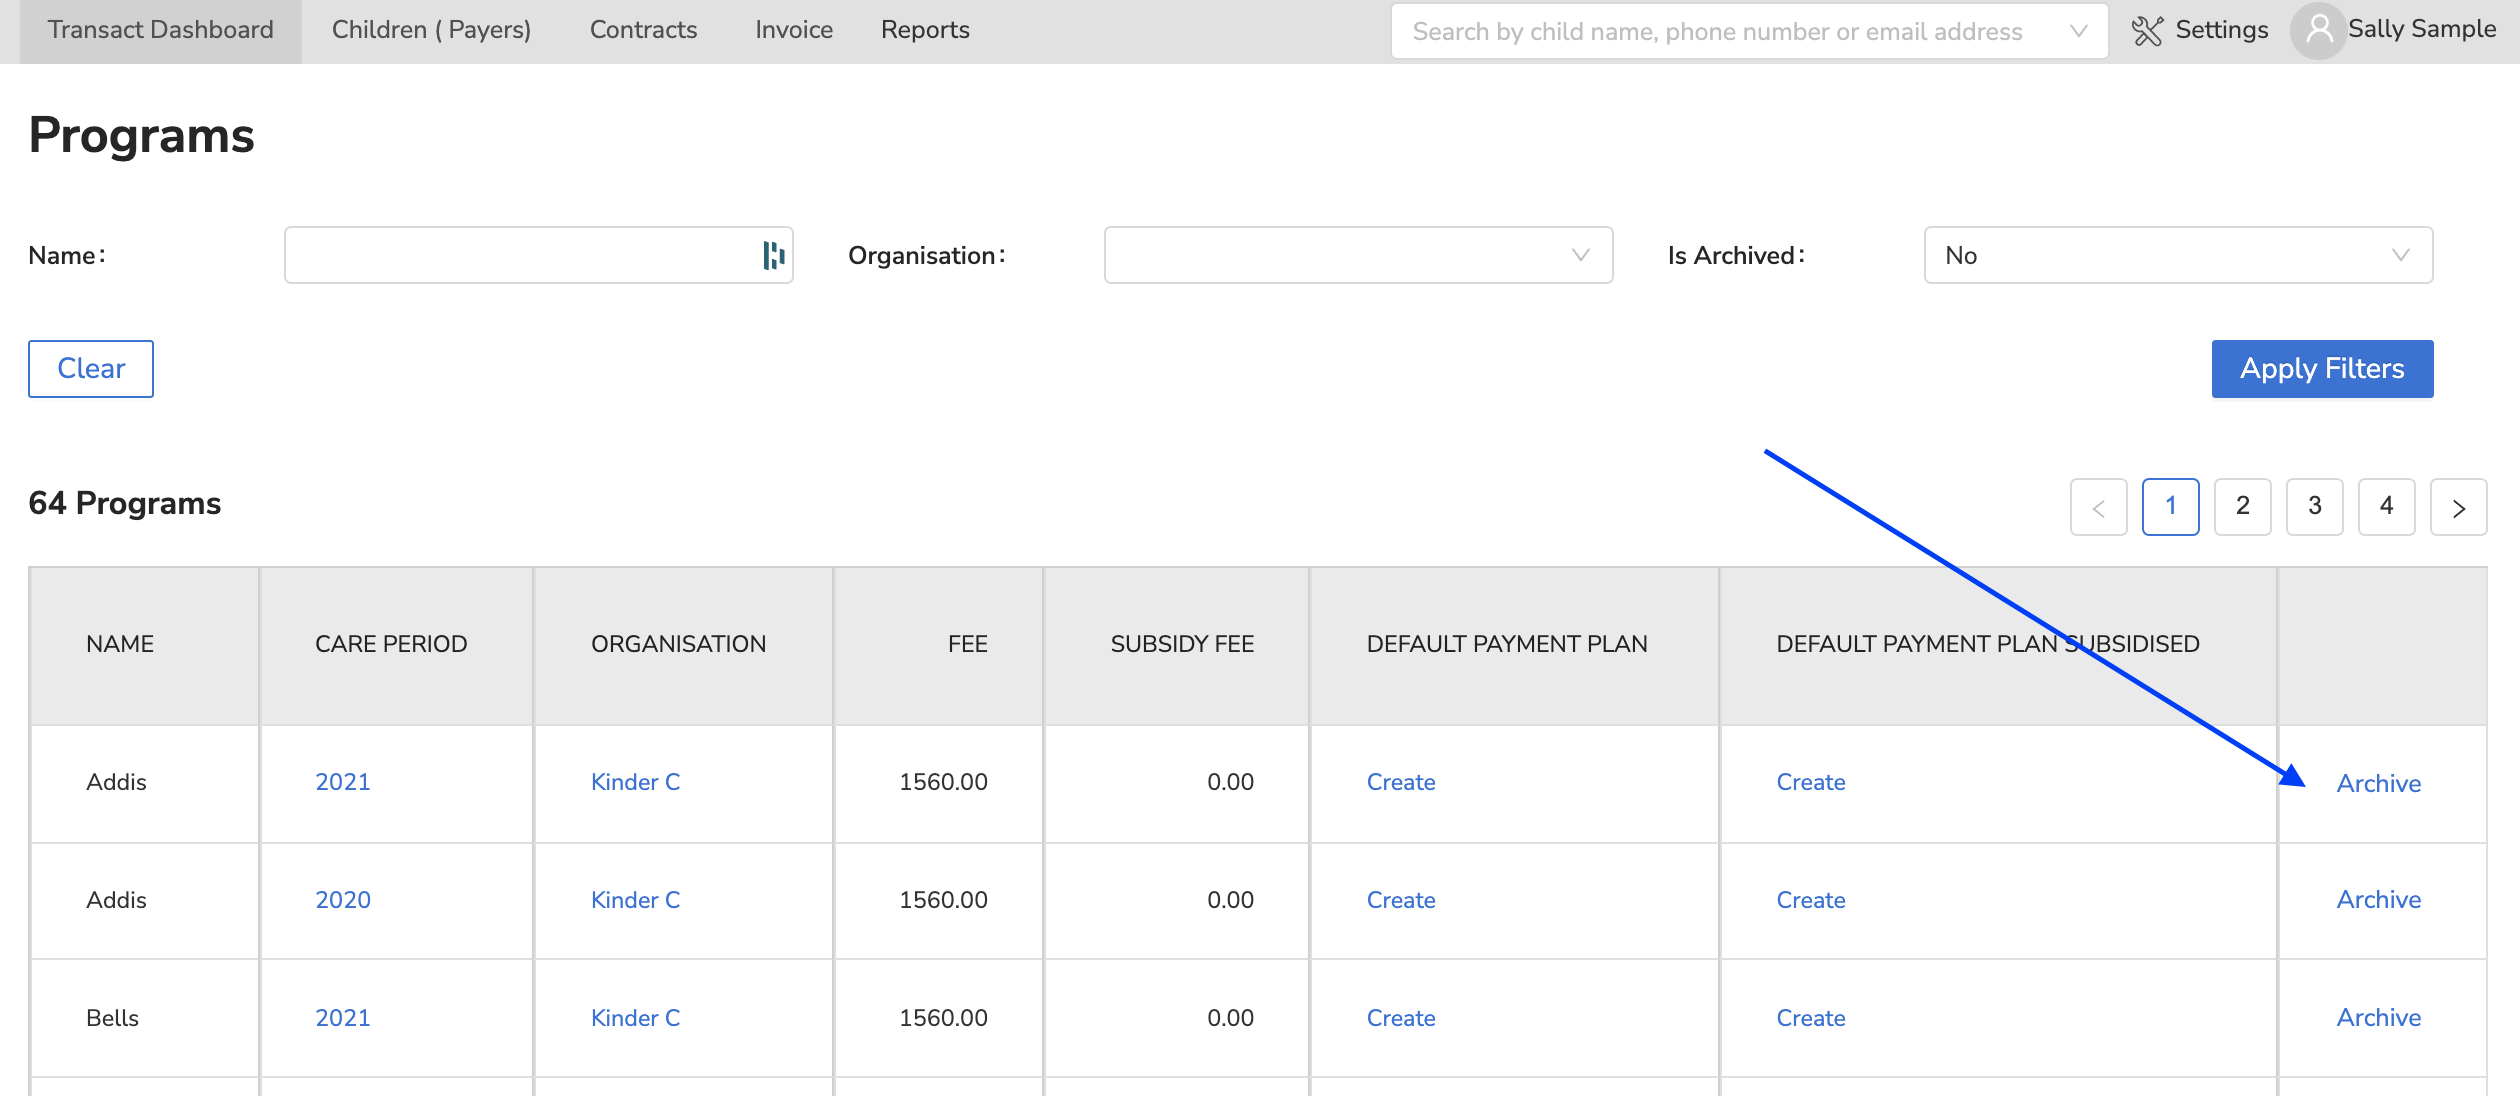Screen dimensions: 2520x1096
Task: Open the Organisation dropdown
Action: 1357,256
